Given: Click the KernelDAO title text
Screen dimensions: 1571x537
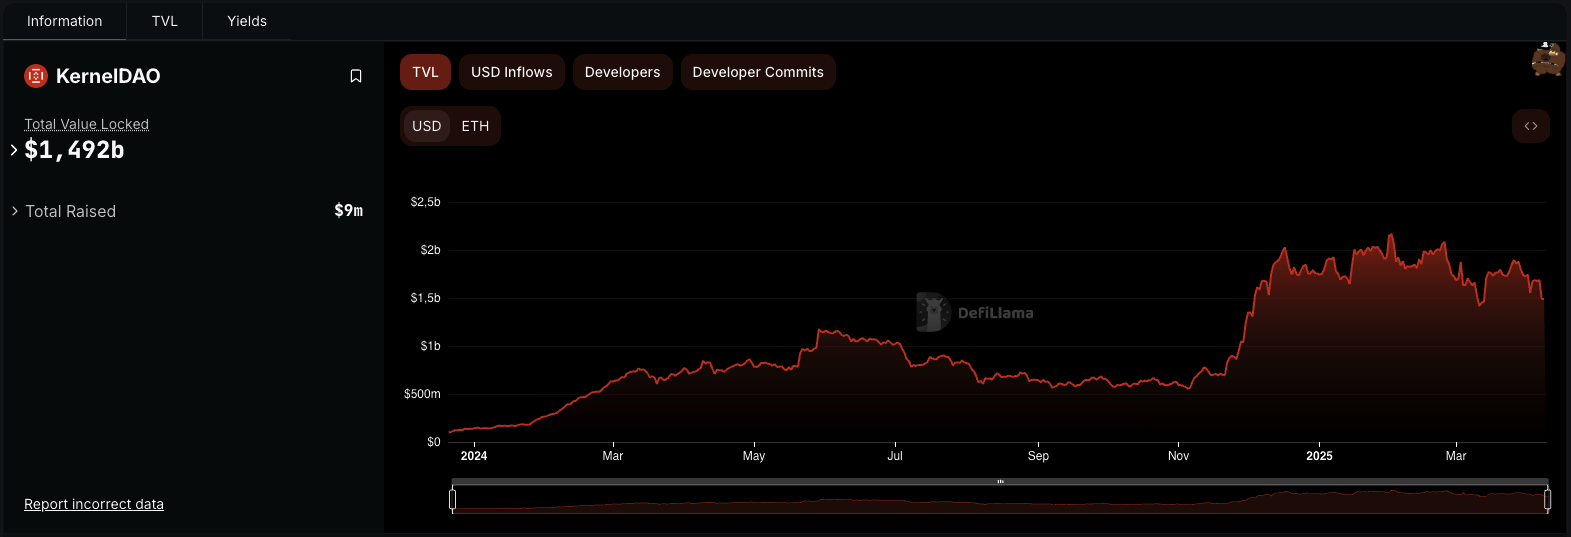Looking at the screenshot, I should (108, 76).
